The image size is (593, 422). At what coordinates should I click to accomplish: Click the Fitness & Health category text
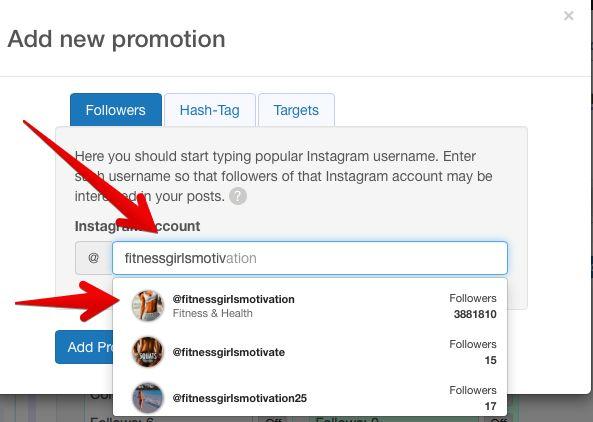(x=213, y=313)
